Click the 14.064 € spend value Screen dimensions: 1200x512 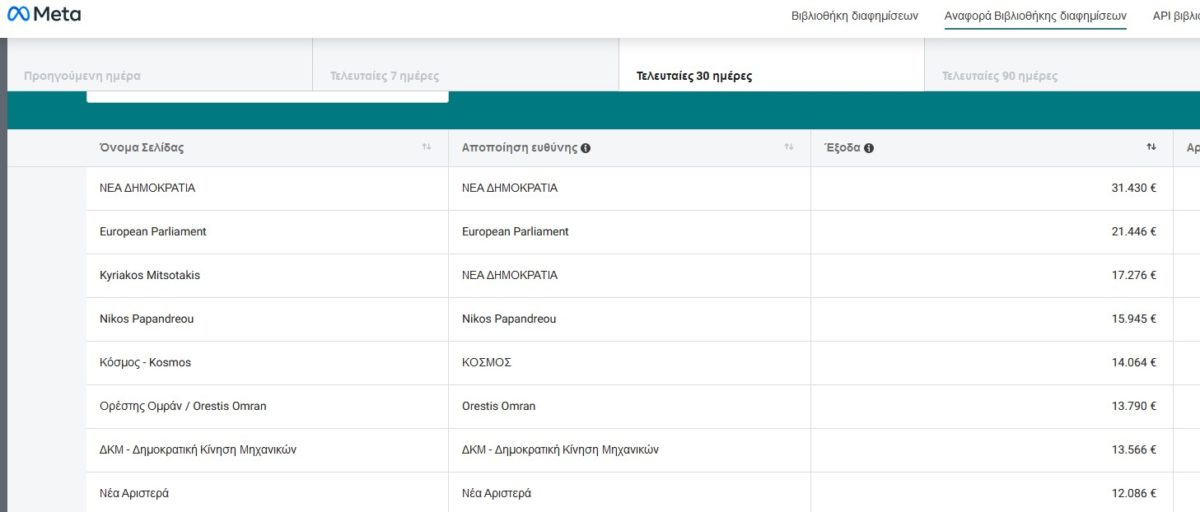pos(1134,362)
